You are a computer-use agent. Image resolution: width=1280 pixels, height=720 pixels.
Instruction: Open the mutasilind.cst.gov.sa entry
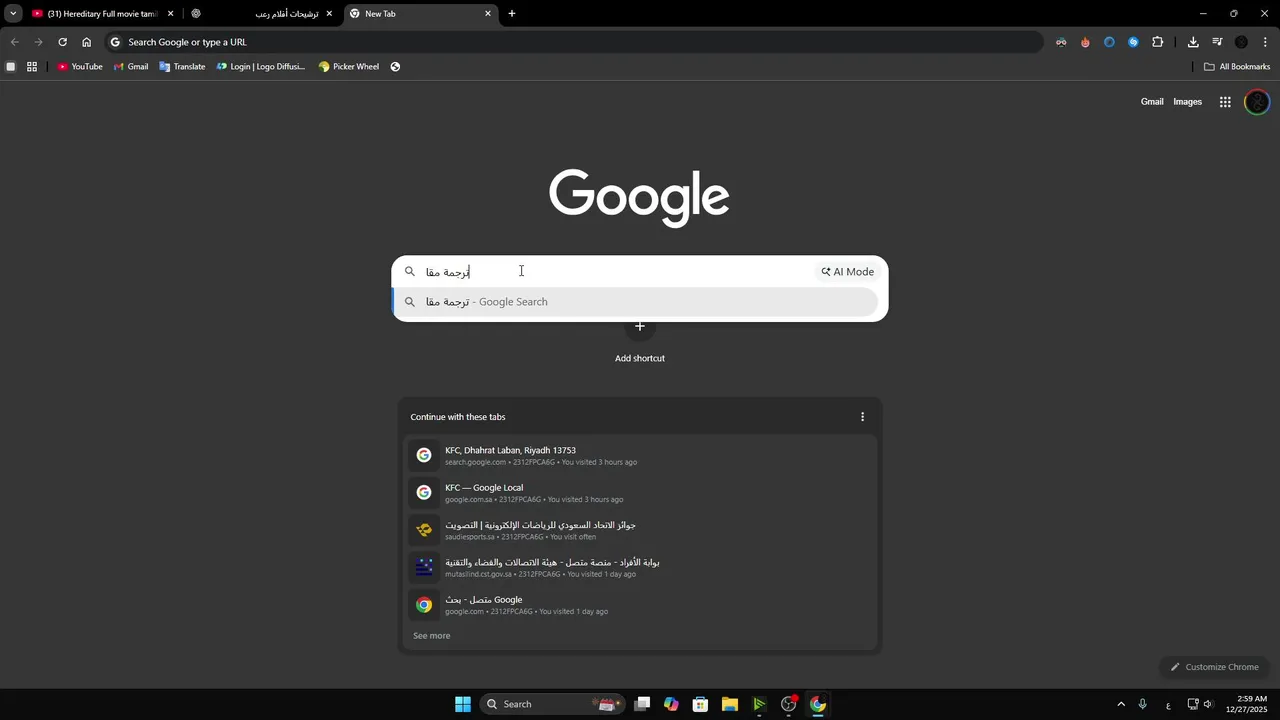(640, 567)
